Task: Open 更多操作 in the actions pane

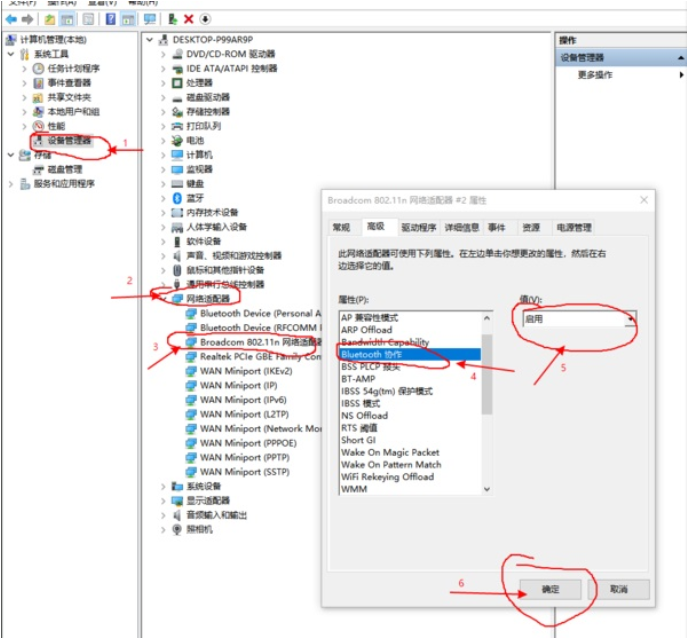Action: point(595,75)
